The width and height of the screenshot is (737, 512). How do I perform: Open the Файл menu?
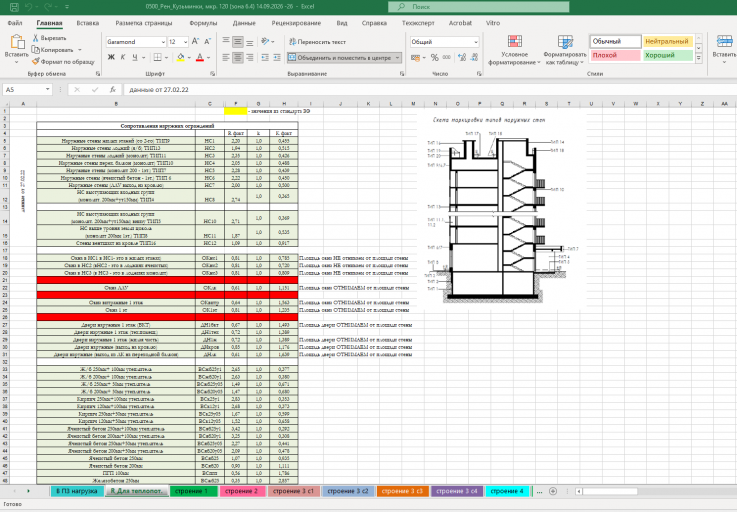(15, 23)
